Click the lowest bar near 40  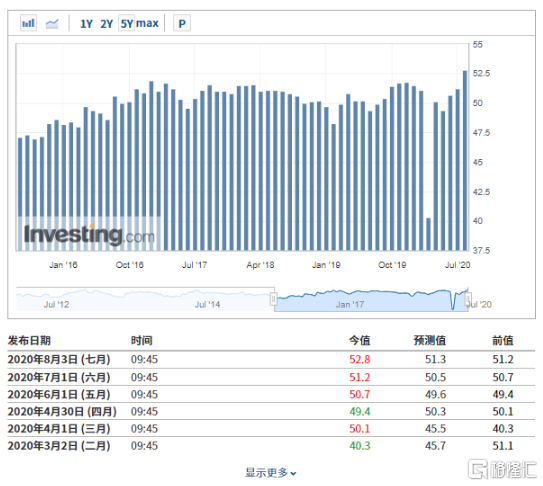[428, 234]
